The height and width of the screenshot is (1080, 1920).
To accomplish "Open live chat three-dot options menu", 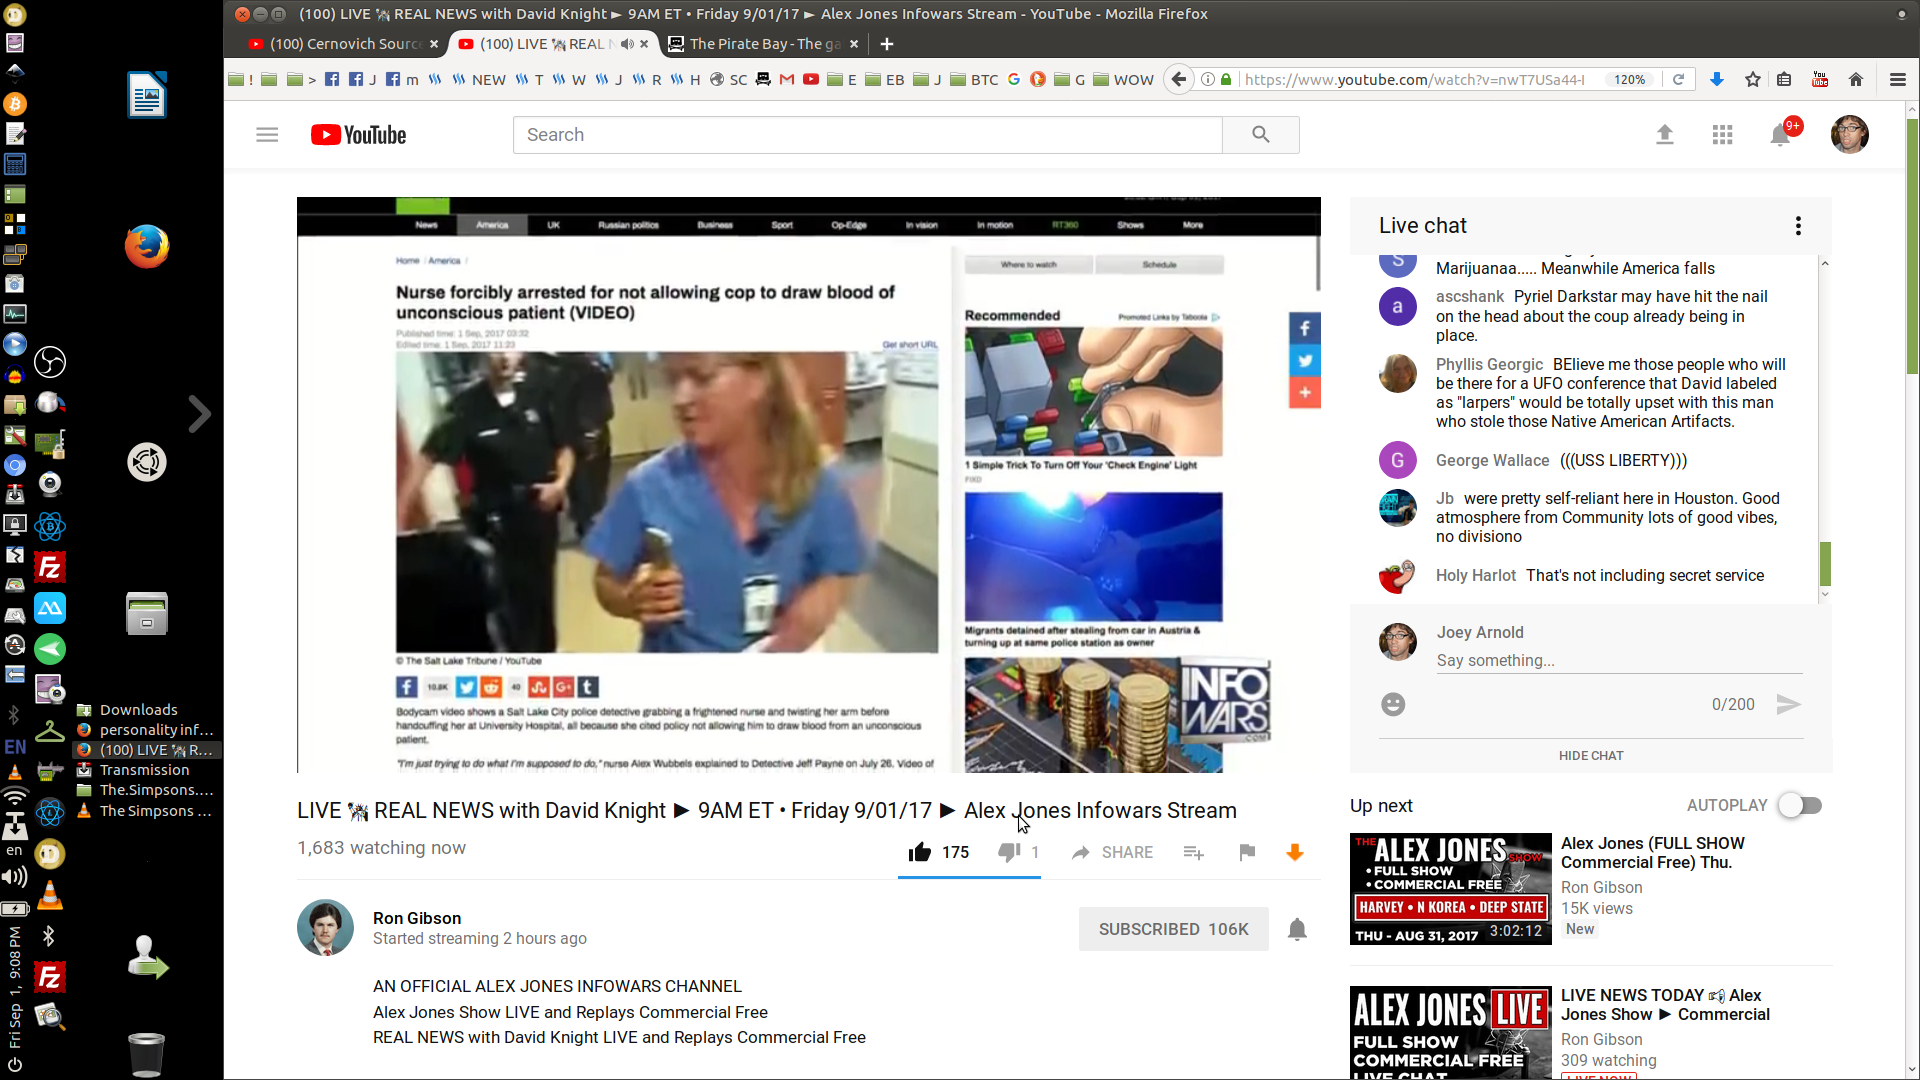I will (1798, 226).
